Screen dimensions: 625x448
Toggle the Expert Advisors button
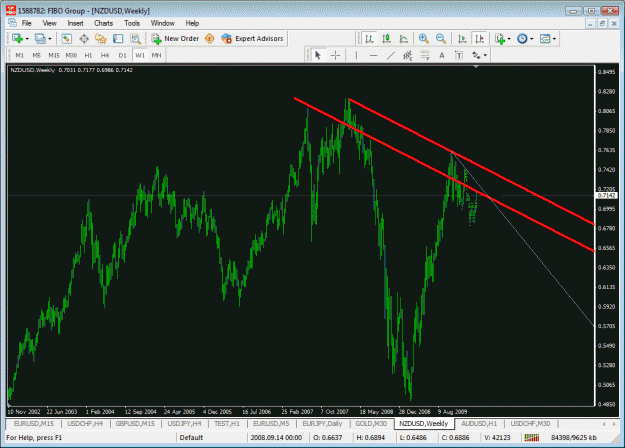pyautogui.click(x=252, y=39)
